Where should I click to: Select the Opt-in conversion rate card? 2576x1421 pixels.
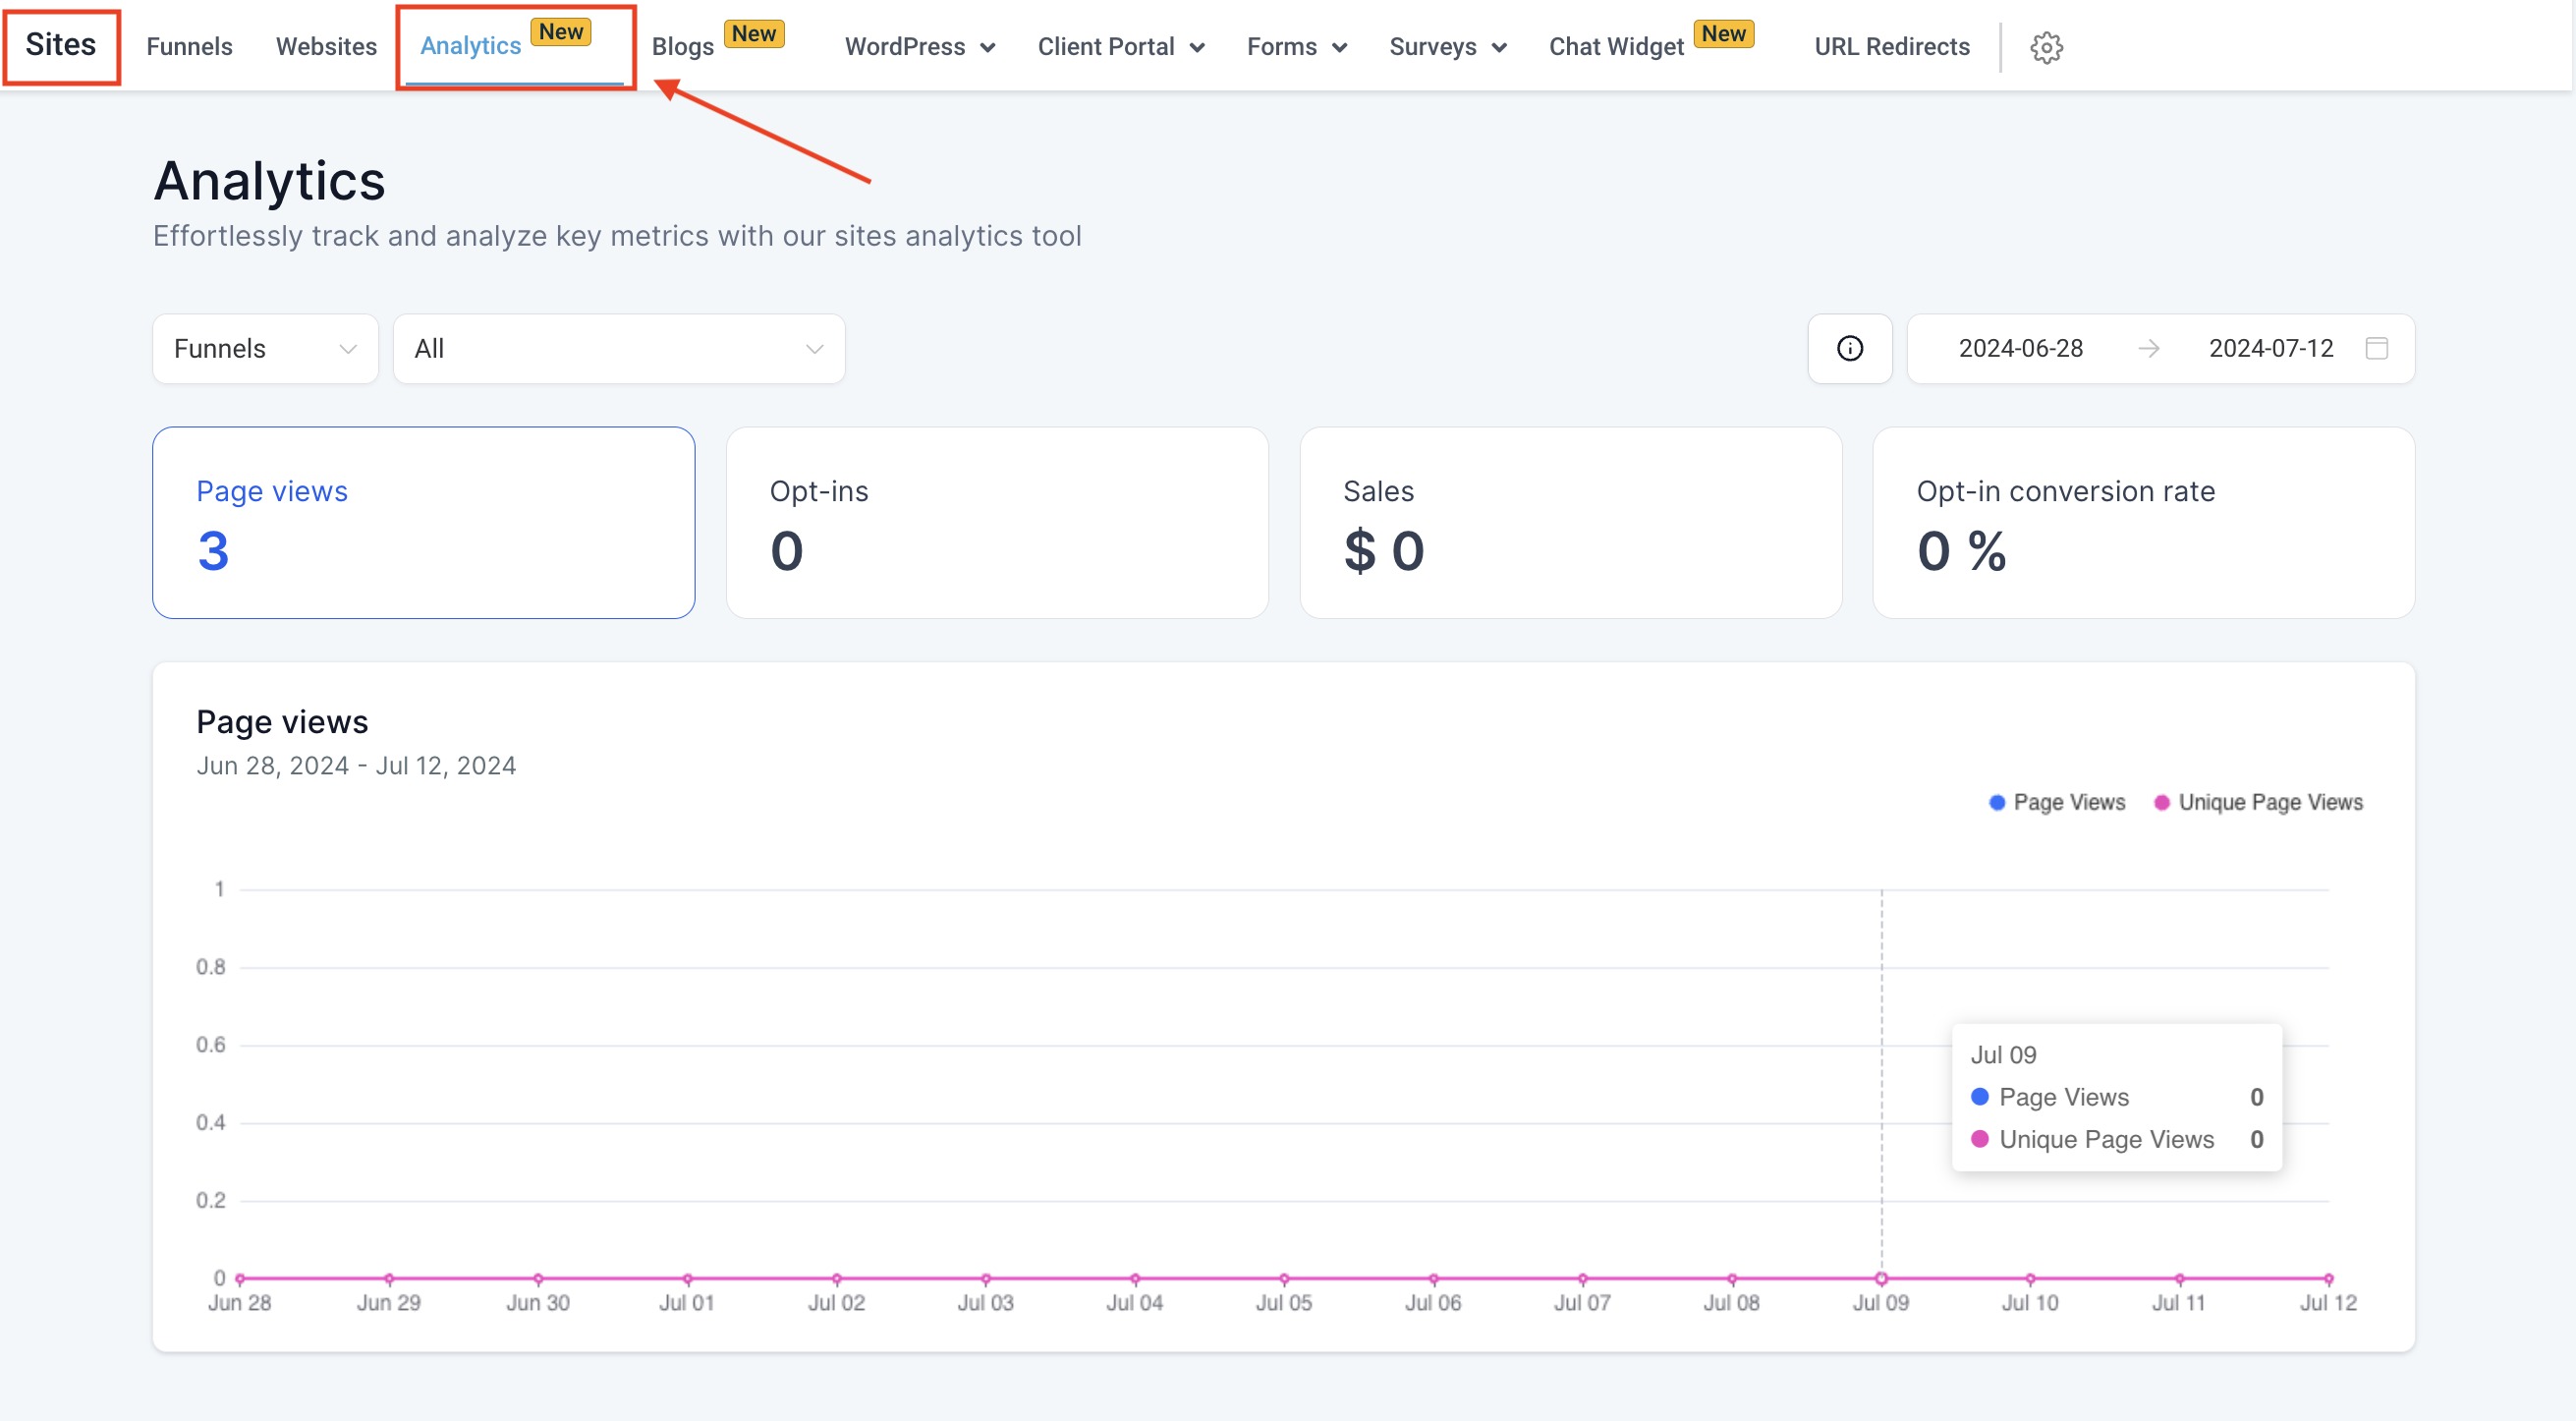(x=2143, y=522)
